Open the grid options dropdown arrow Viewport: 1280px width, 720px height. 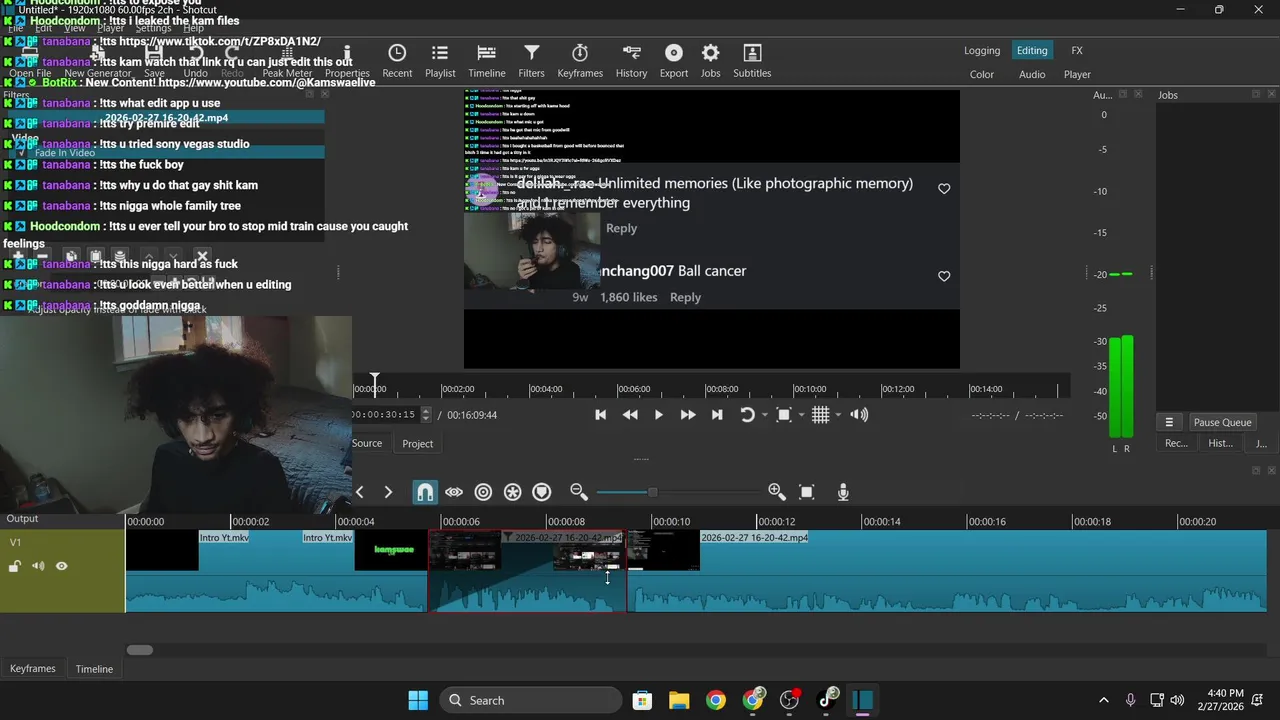(x=838, y=415)
